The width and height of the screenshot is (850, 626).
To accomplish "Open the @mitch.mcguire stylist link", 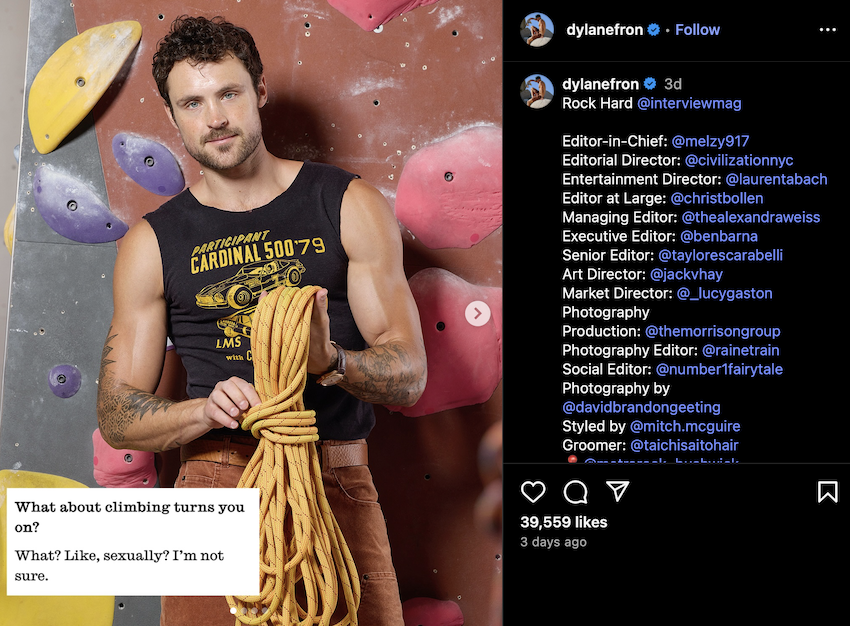I will tap(685, 426).
